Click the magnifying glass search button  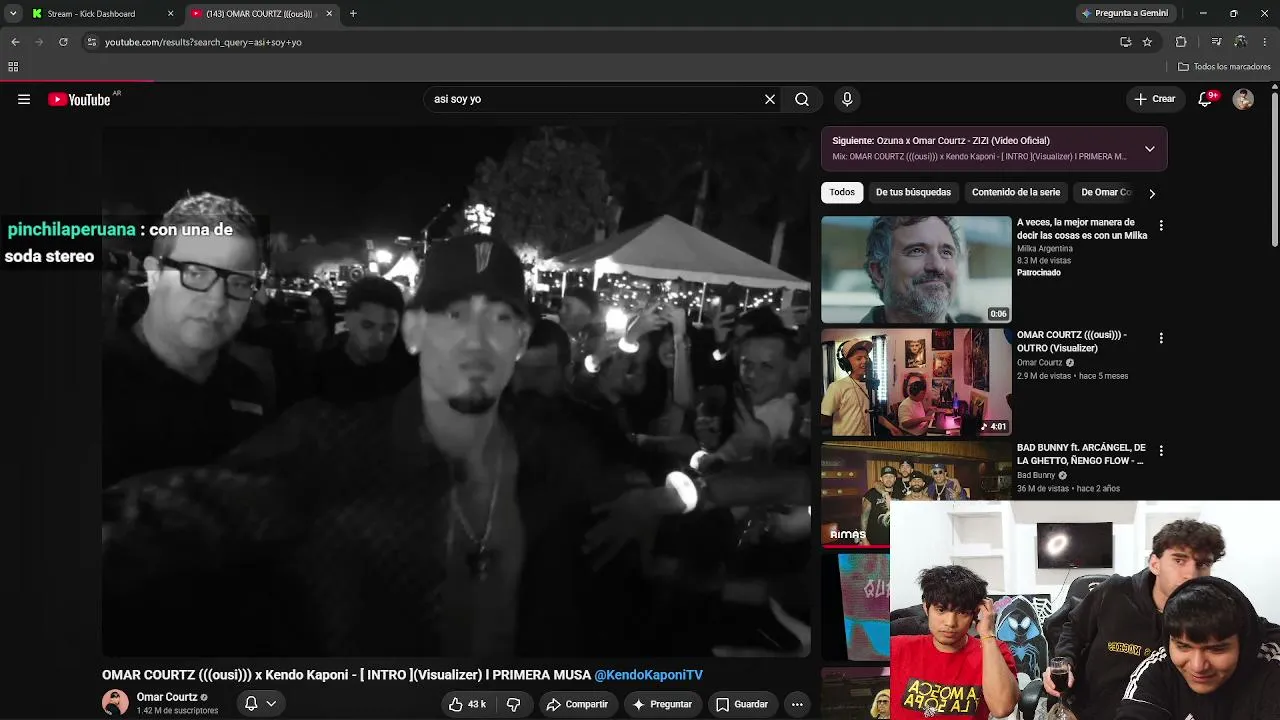(x=802, y=99)
